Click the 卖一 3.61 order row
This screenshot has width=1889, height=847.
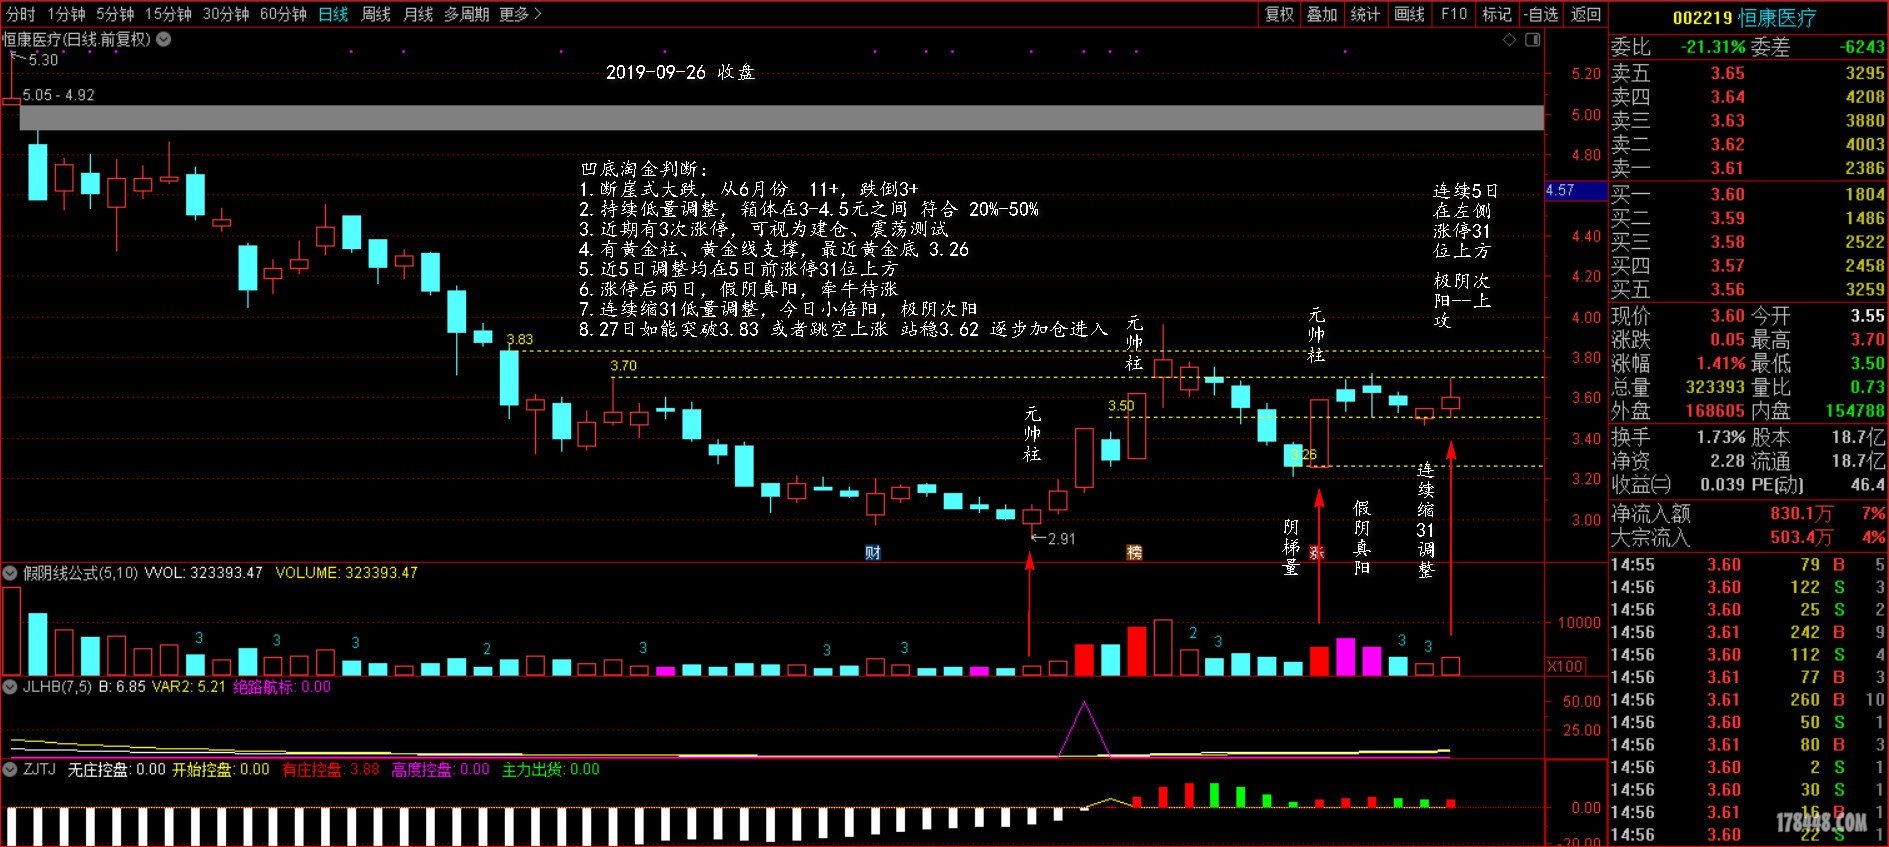(1748, 168)
